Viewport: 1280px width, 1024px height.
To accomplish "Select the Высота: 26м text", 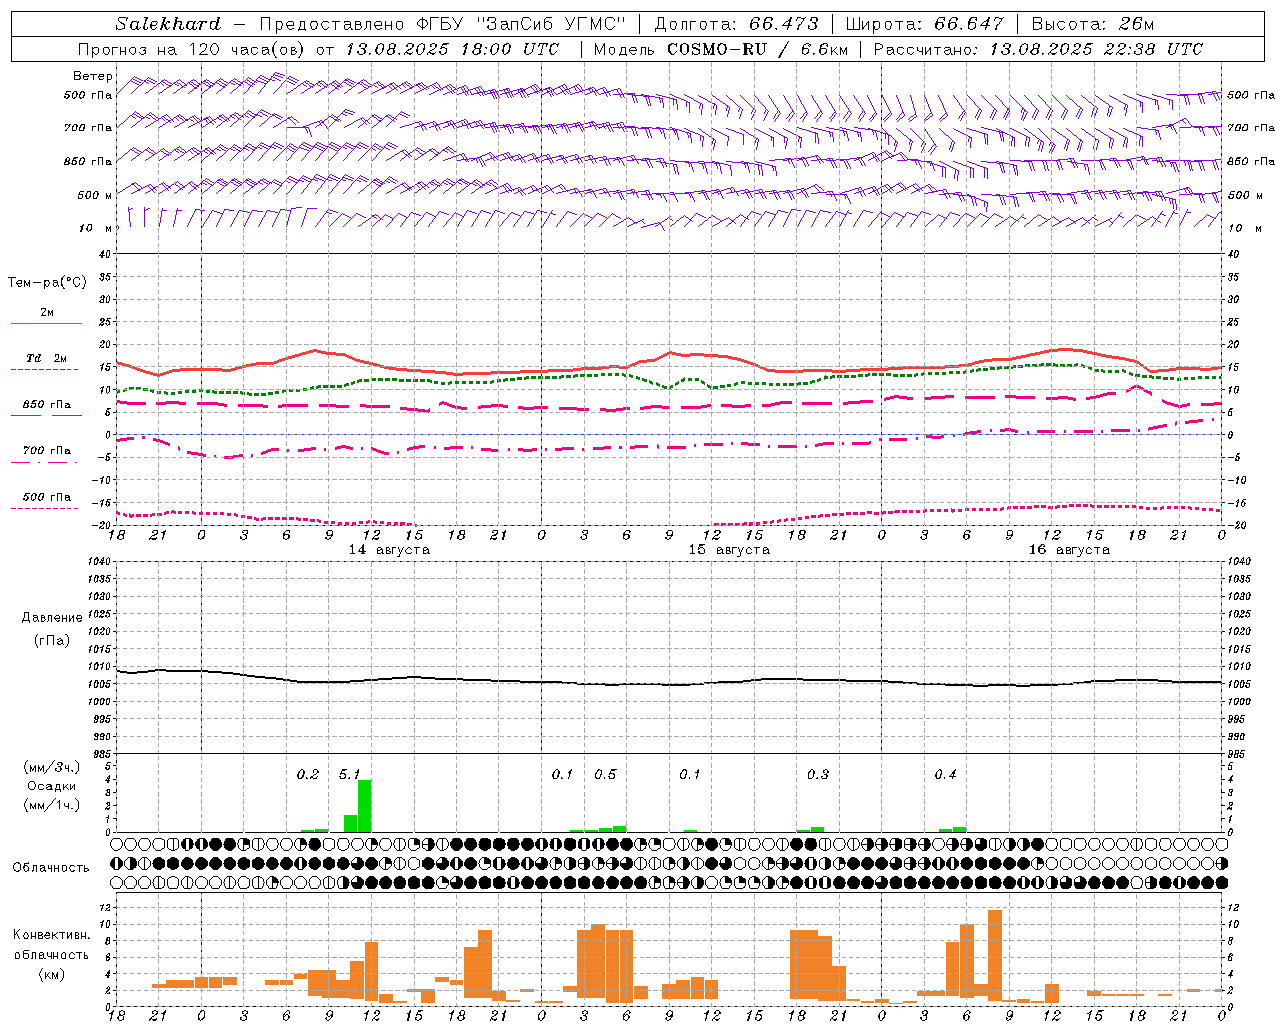I will (x=1093, y=24).
